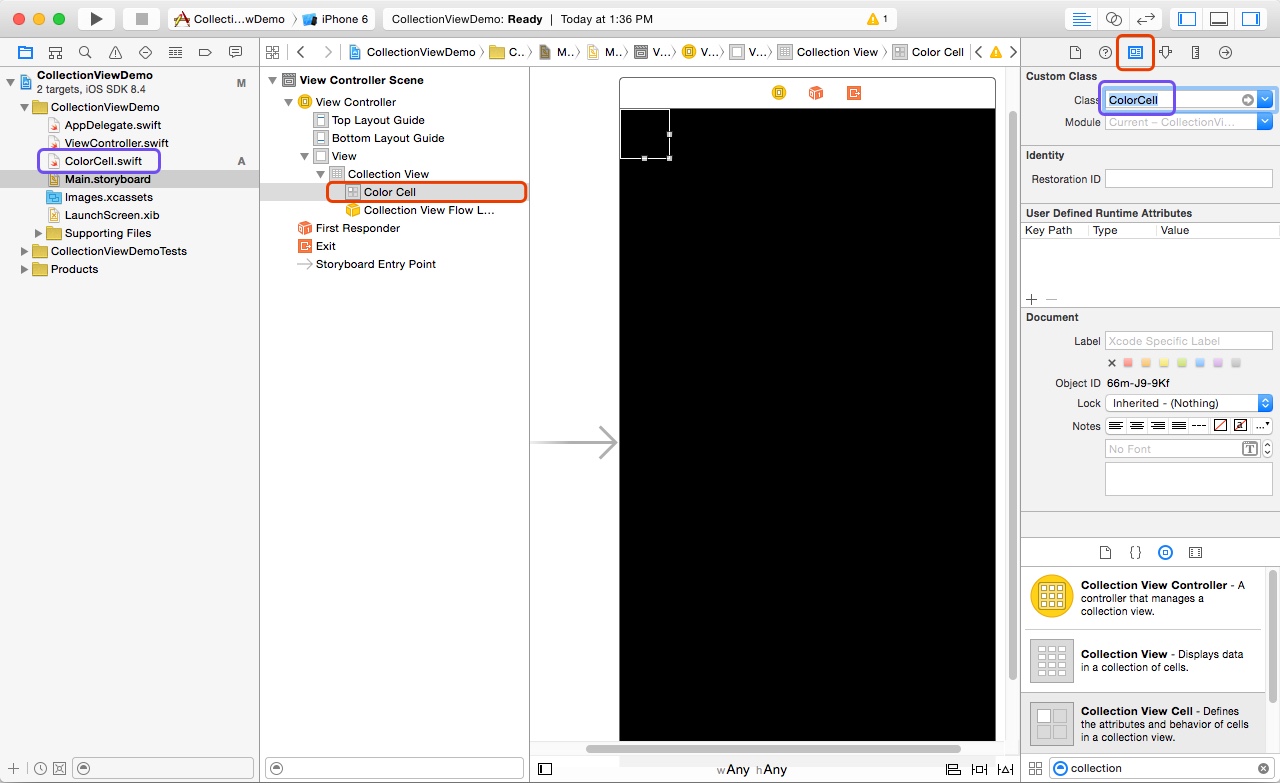Toggle library icon grid view
Screen dimensions: 1280x783
[1035, 768]
